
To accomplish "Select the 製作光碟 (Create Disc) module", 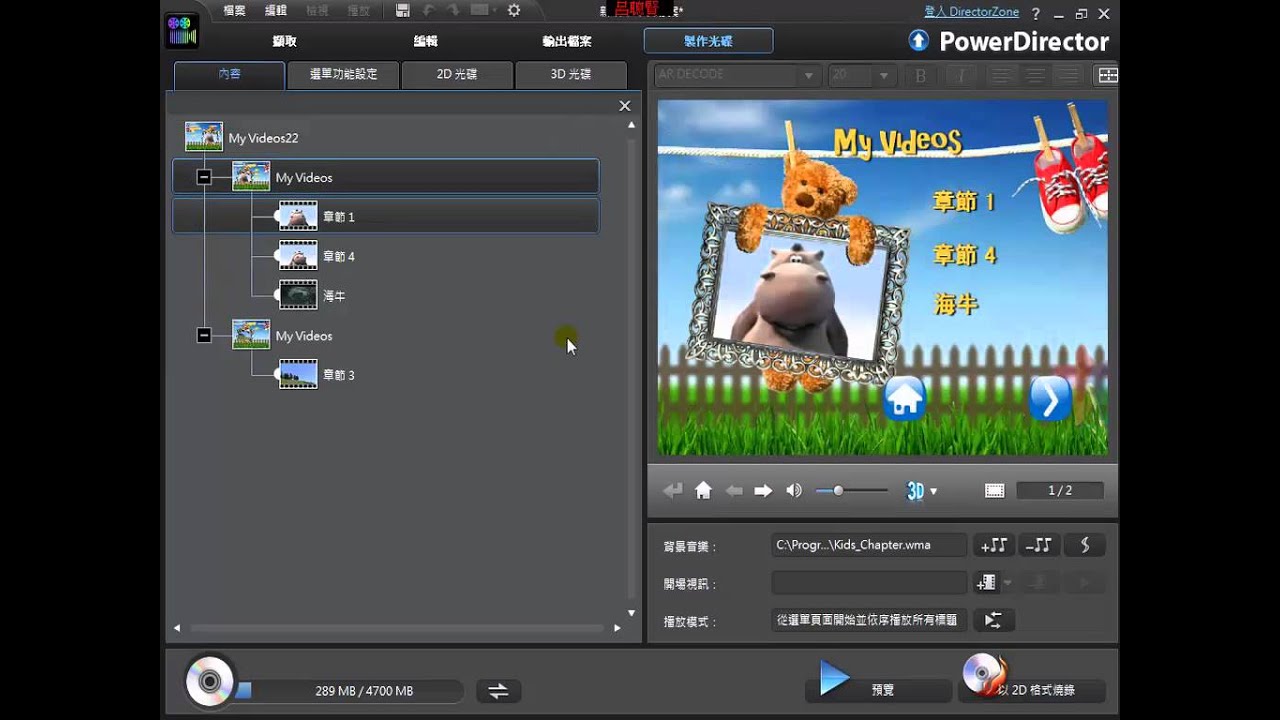I will pos(708,41).
